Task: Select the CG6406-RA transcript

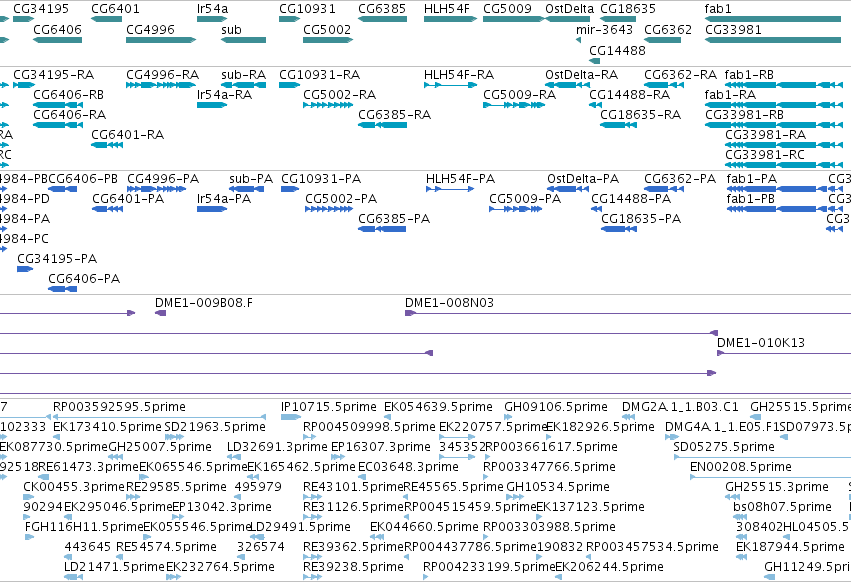Action: click(x=58, y=125)
